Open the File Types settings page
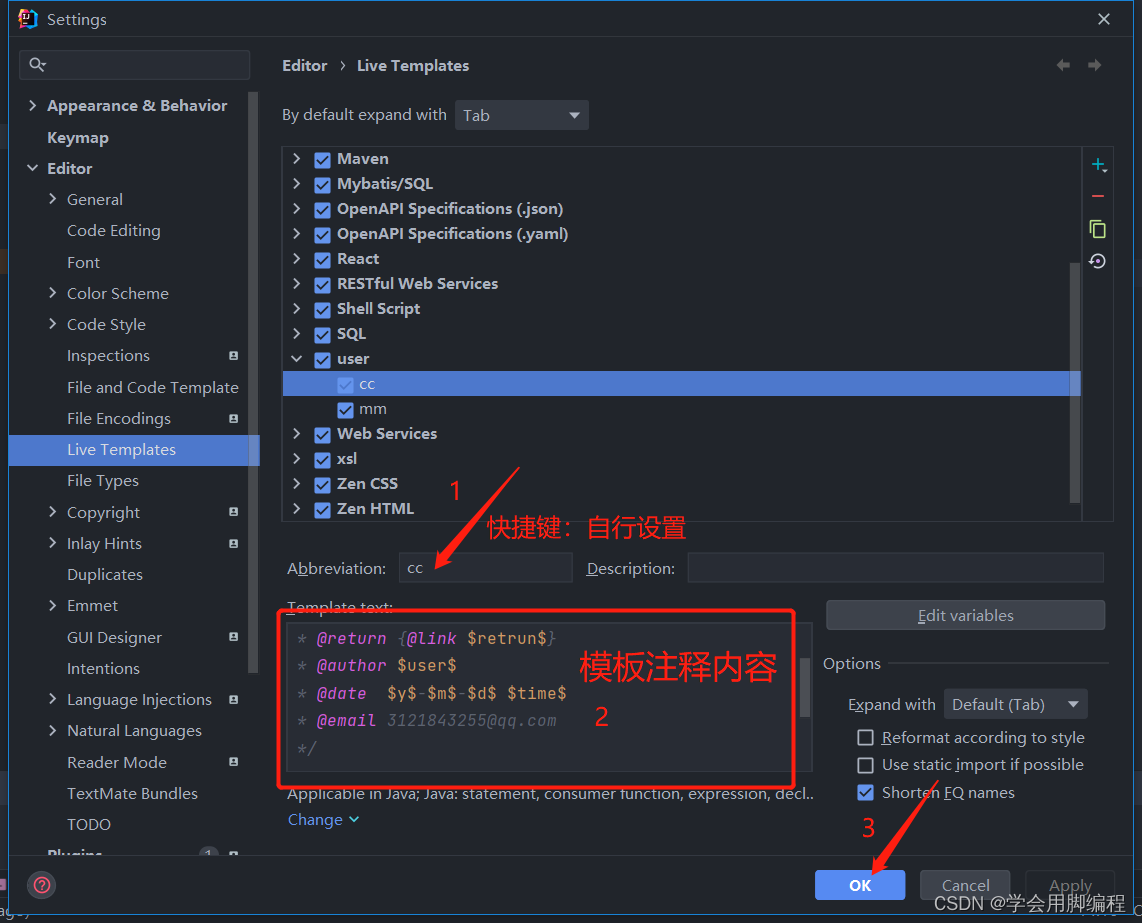Screen dimensions: 1142x923 [103, 481]
